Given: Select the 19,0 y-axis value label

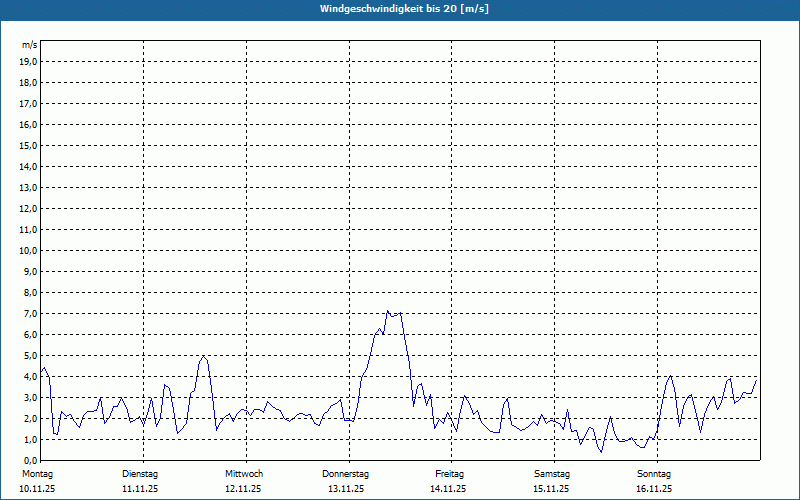Looking at the screenshot, I should [x=28, y=61].
